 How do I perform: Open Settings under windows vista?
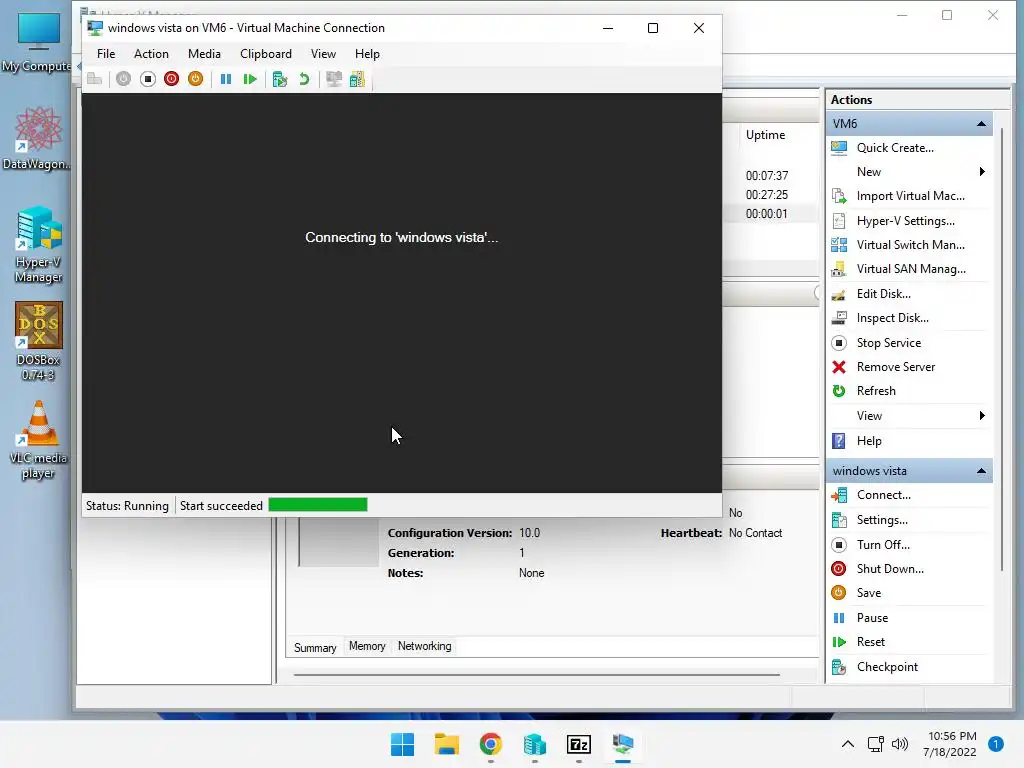coord(882,520)
